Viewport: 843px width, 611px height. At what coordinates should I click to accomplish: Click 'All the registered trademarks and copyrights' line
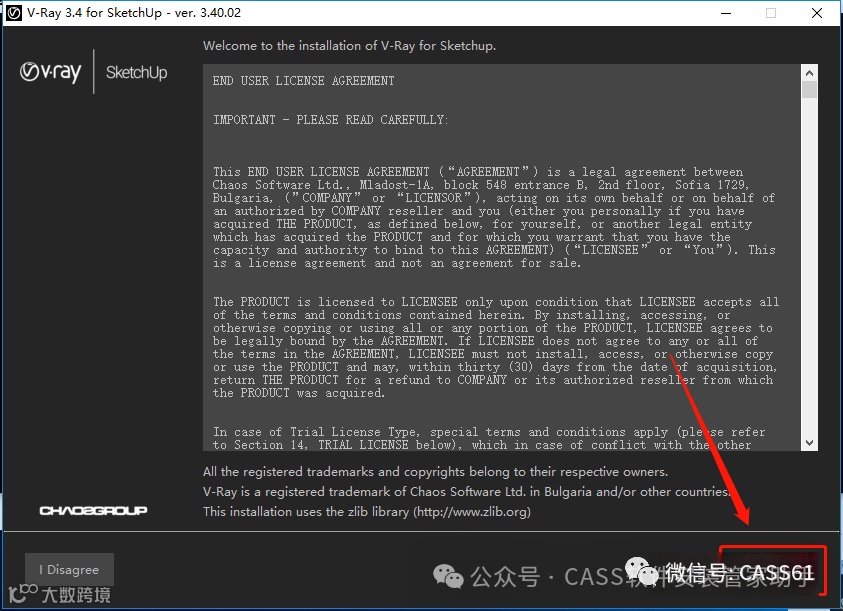(x=435, y=472)
